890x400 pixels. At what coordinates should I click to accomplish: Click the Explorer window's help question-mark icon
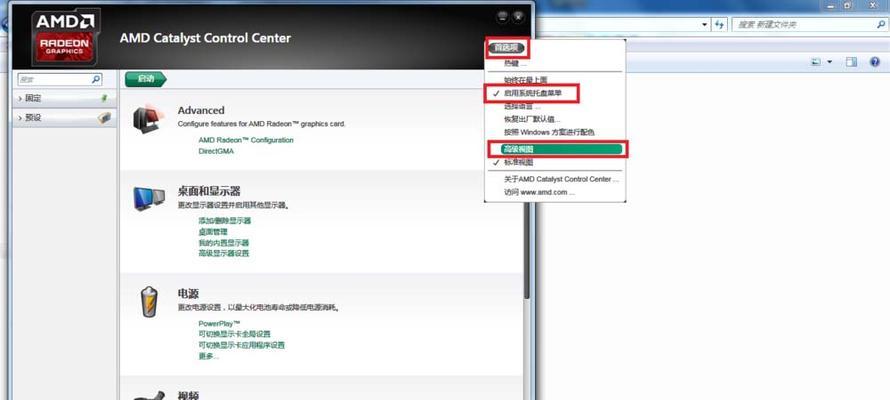(875, 62)
